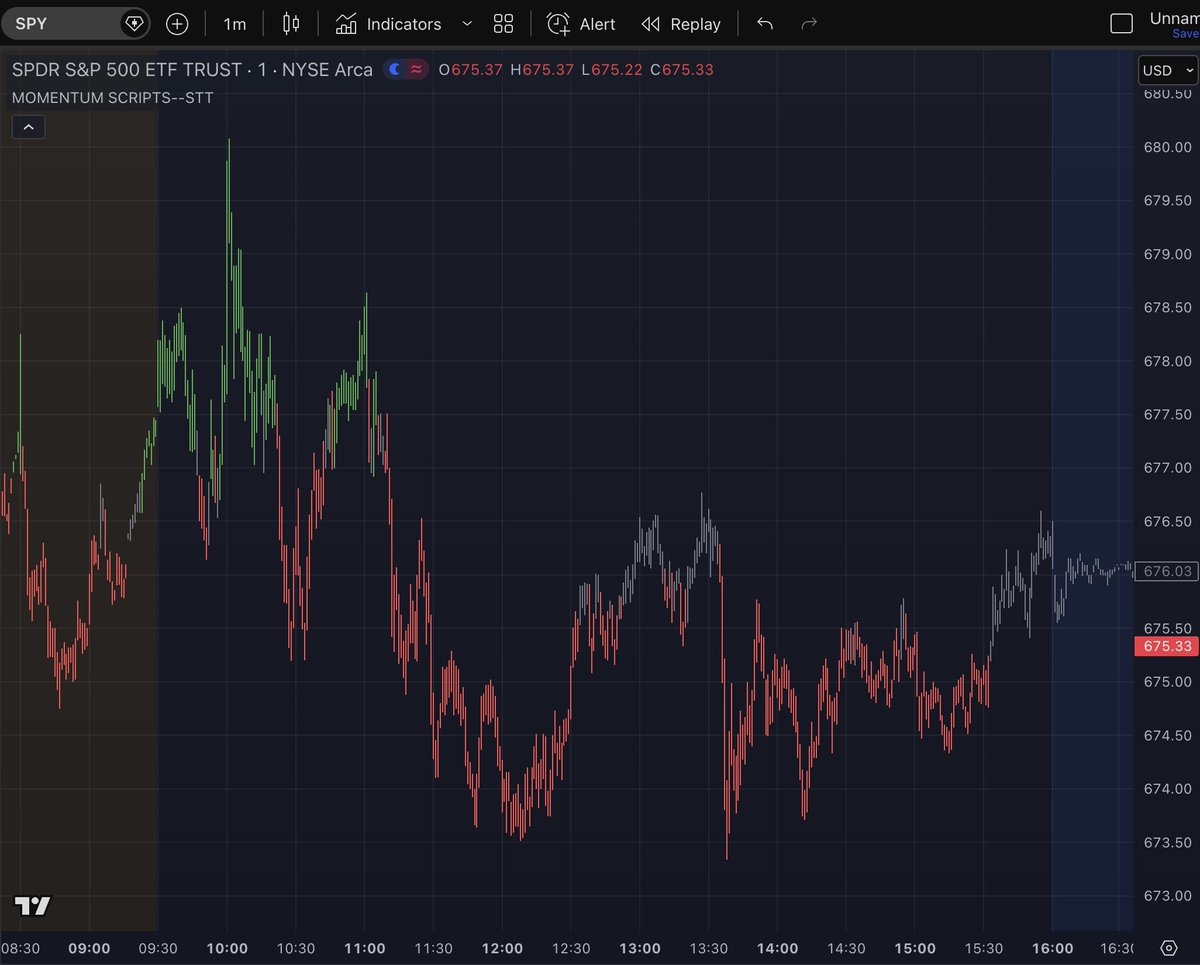Screen dimensions: 1200x965
Task: Open chart settings gear at bottom-right
Action: pos(1168,948)
